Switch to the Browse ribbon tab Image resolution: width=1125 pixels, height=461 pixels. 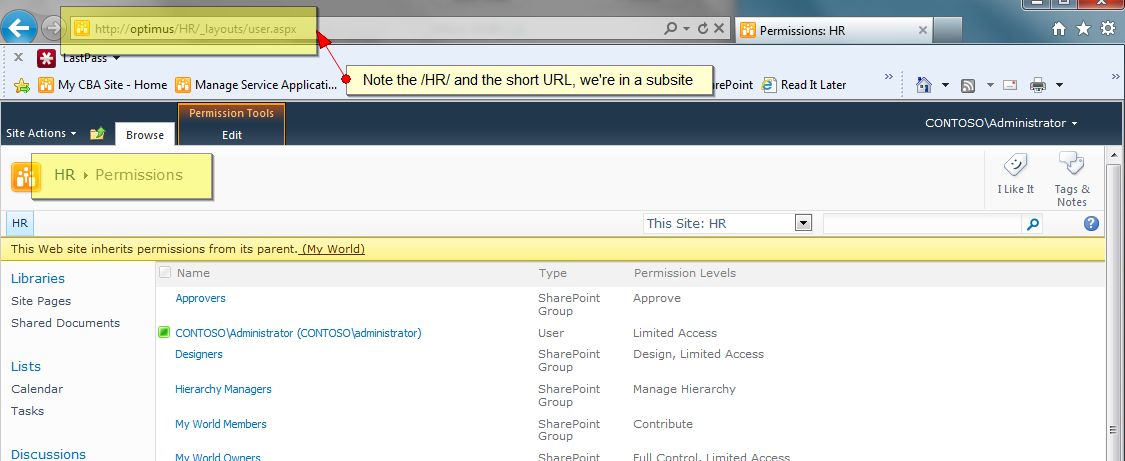145,135
